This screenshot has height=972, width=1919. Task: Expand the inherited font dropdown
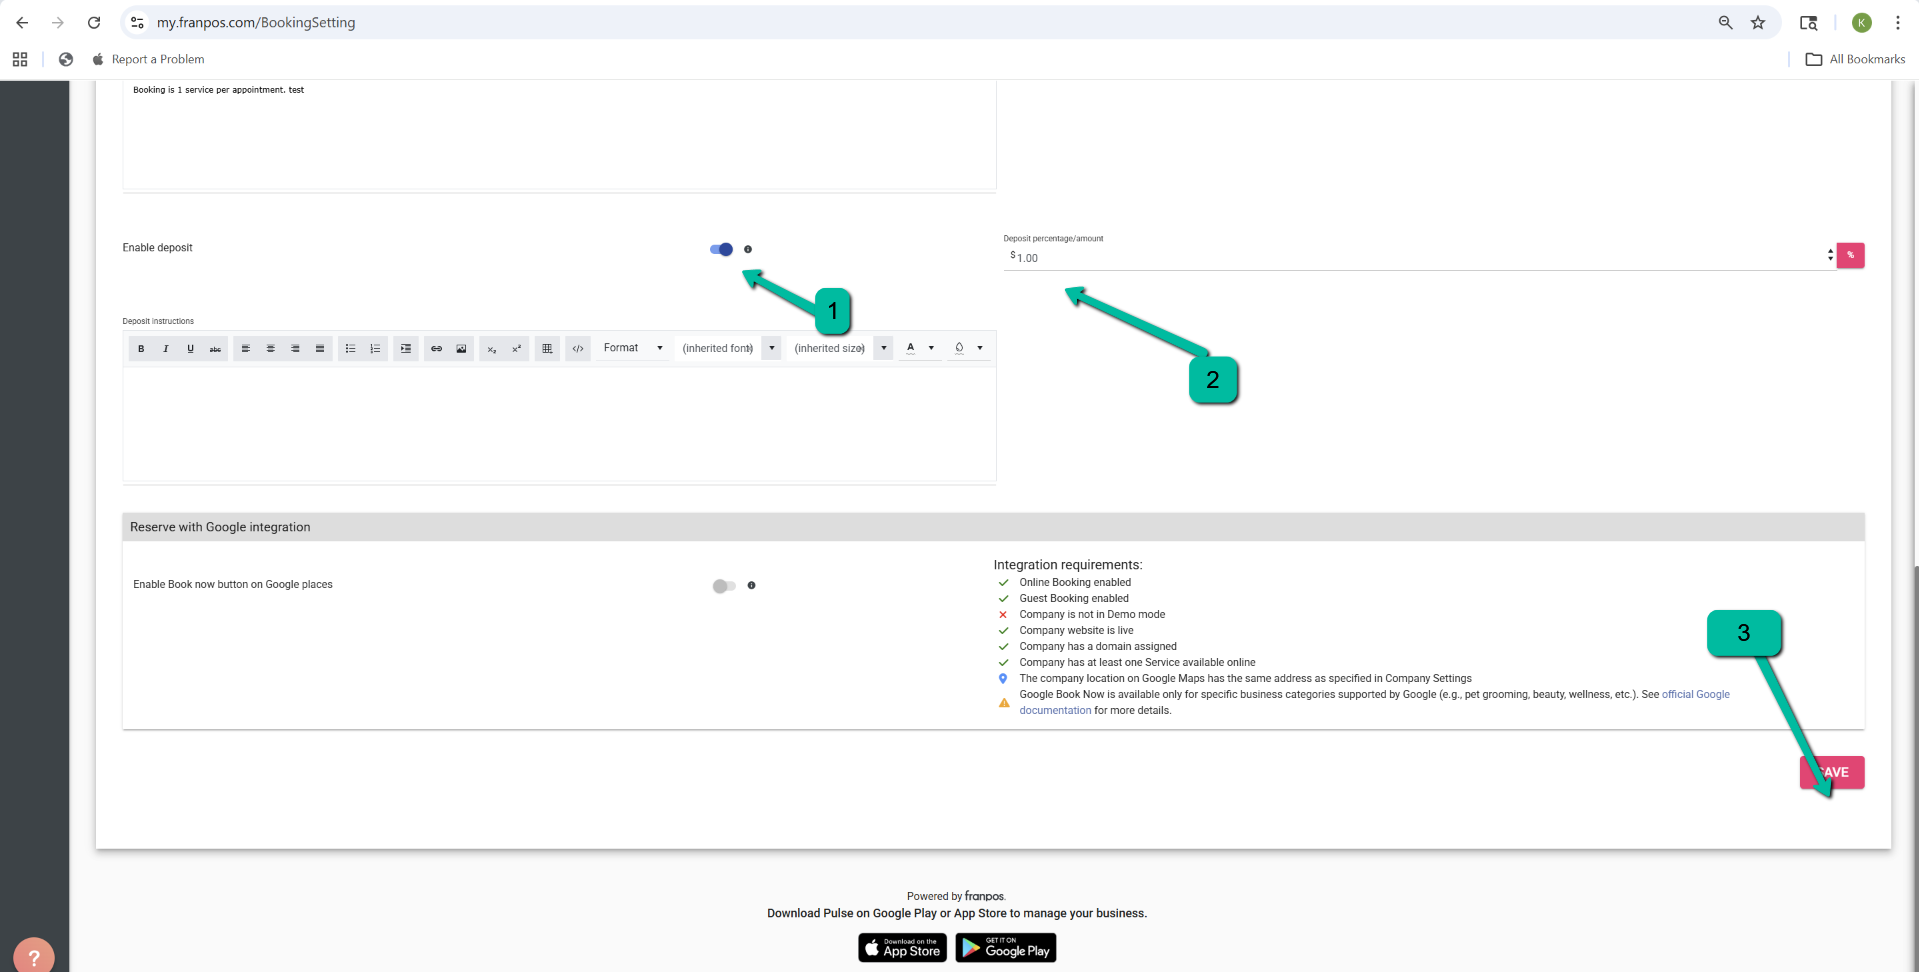[771, 348]
